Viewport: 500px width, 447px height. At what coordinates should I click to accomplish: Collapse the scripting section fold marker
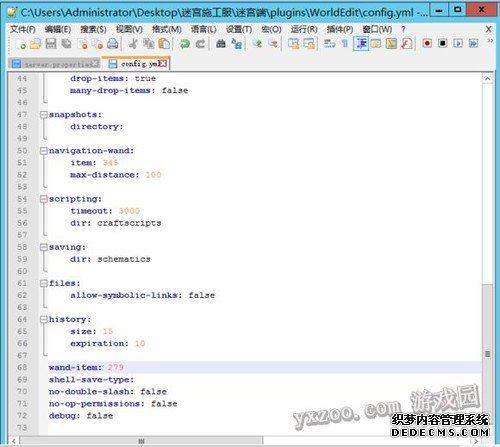point(44,199)
